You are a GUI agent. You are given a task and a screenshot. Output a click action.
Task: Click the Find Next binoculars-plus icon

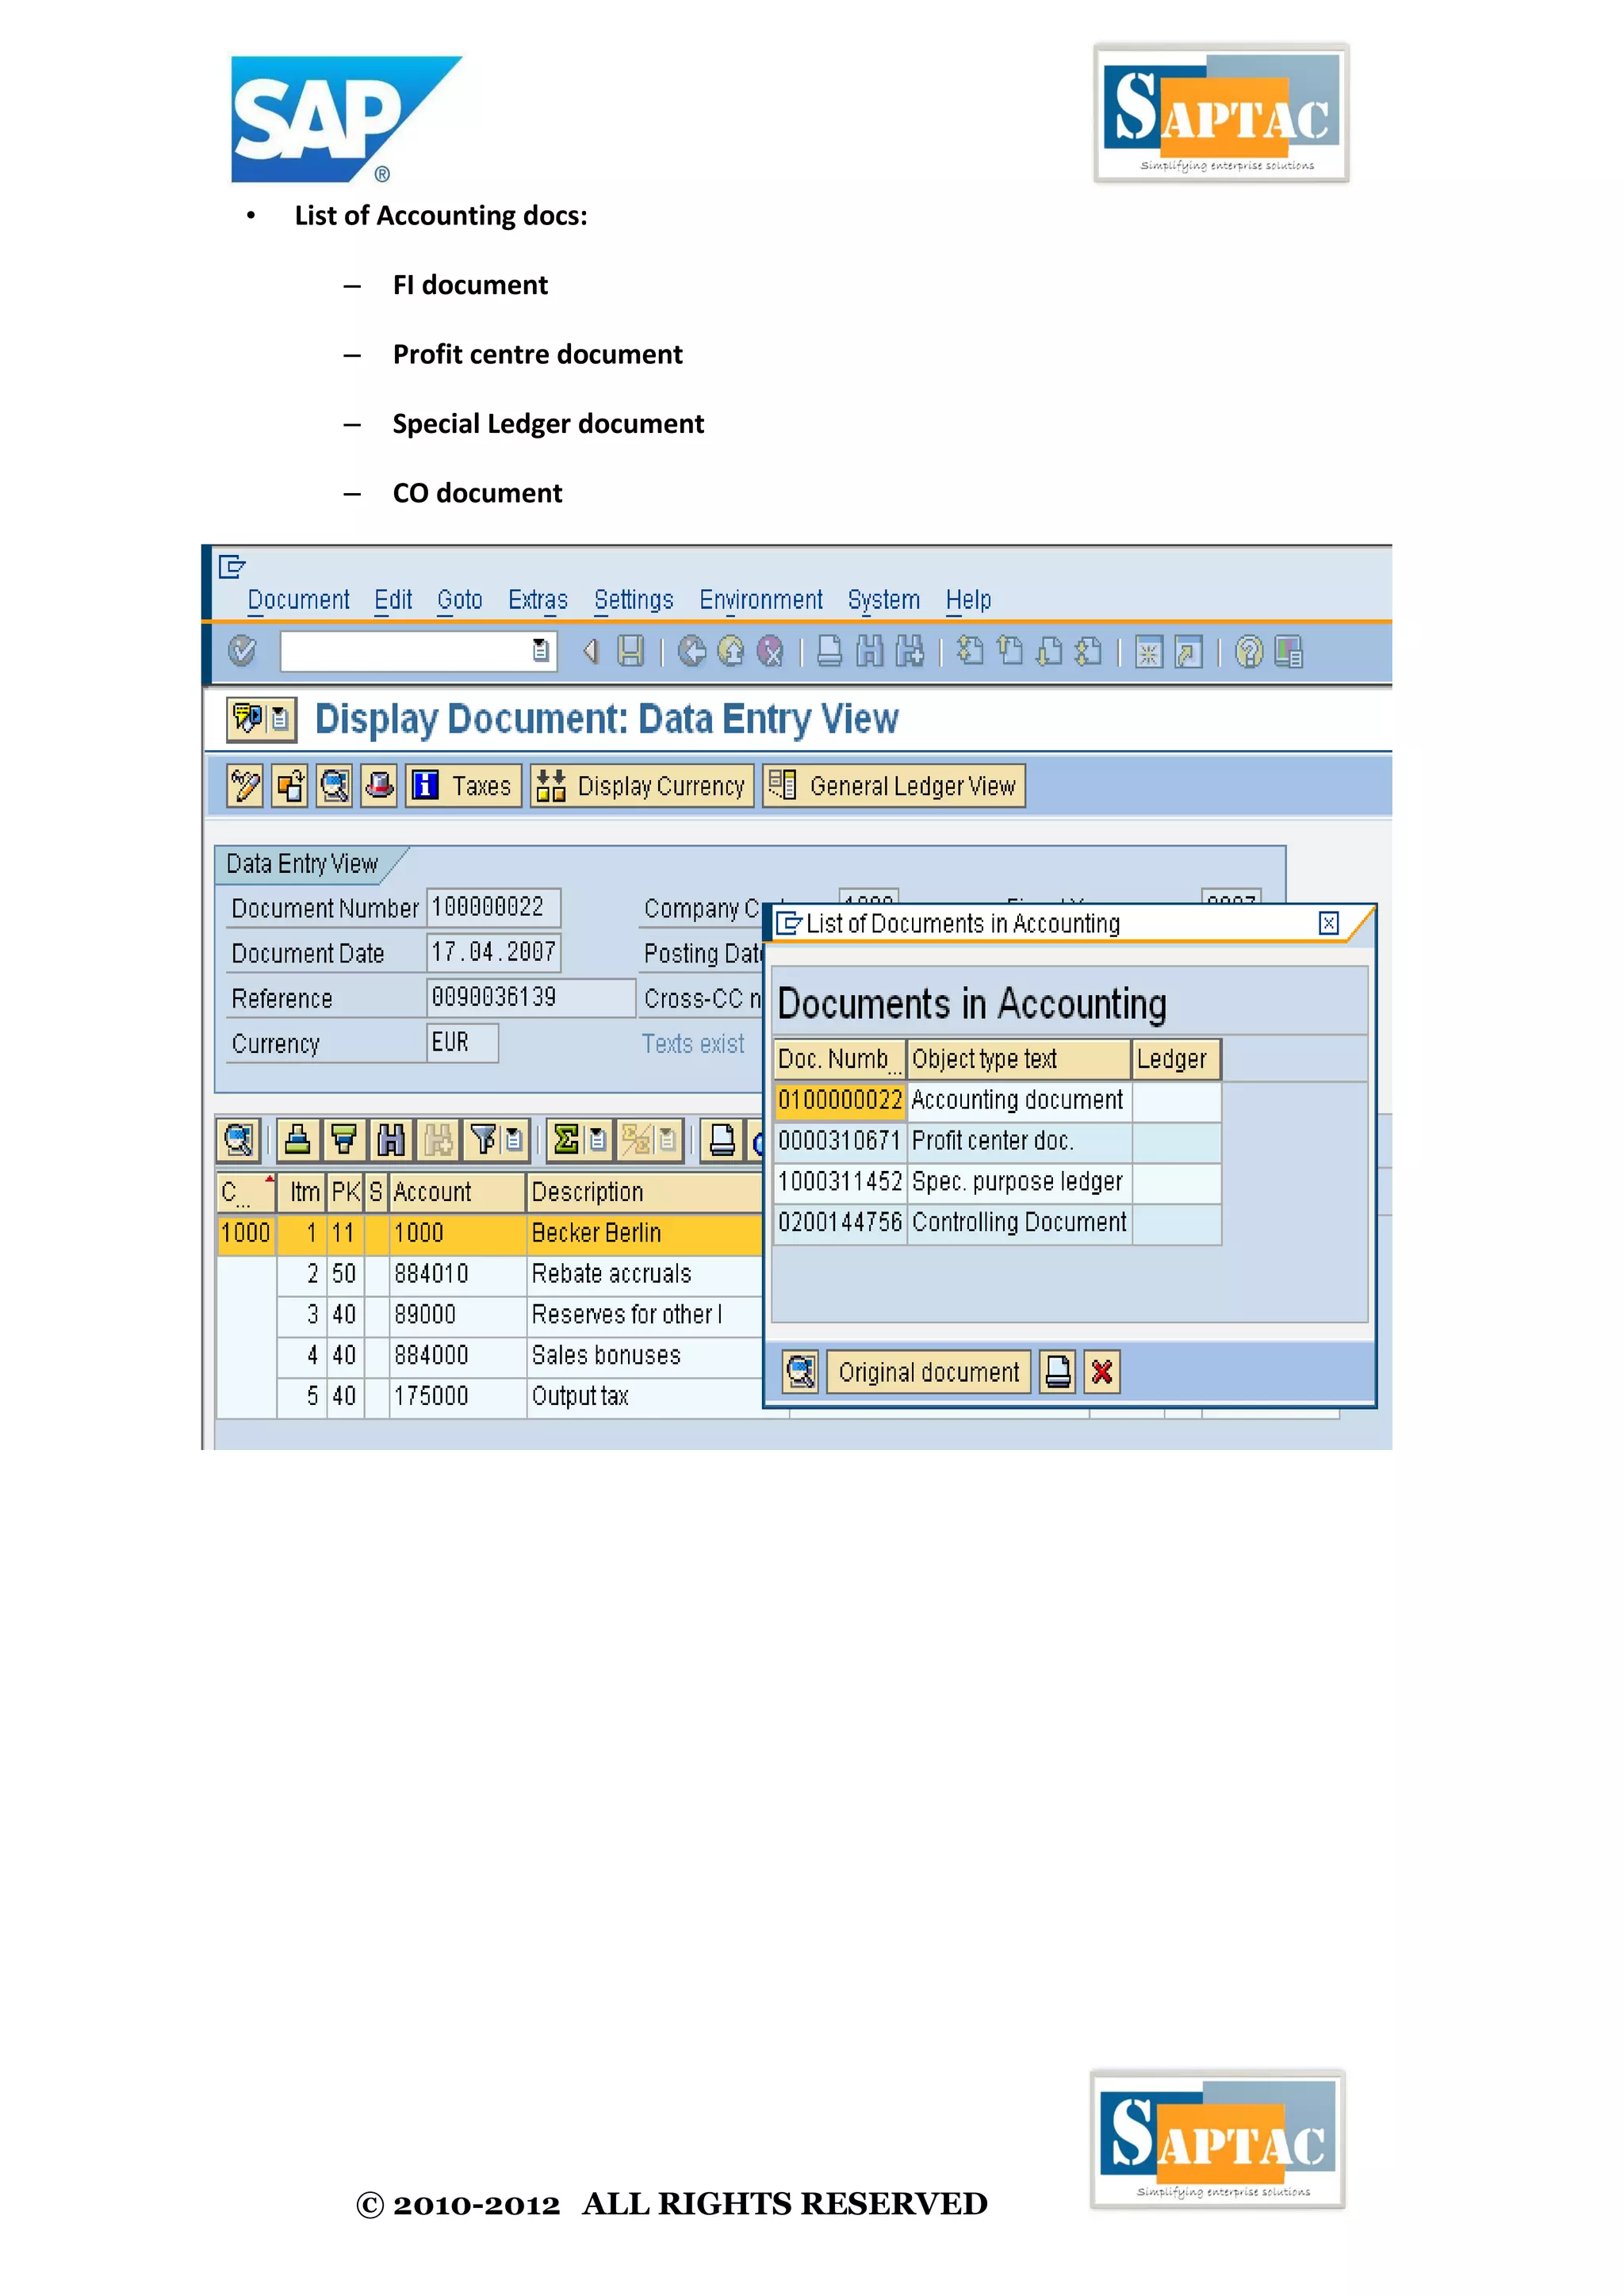pyautogui.click(x=910, y=651)
